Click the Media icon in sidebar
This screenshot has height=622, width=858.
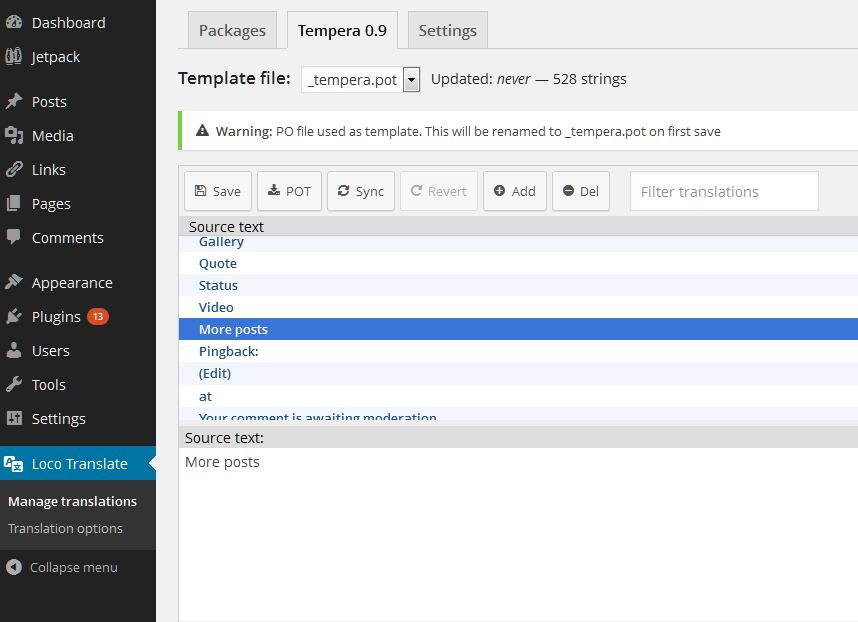pos(14,135)
